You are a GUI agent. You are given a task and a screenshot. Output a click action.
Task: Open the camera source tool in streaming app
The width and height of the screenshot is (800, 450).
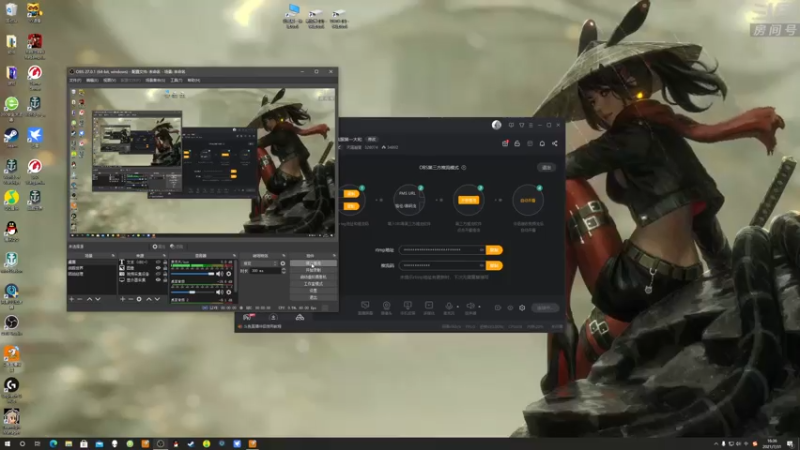coord(386,307)
